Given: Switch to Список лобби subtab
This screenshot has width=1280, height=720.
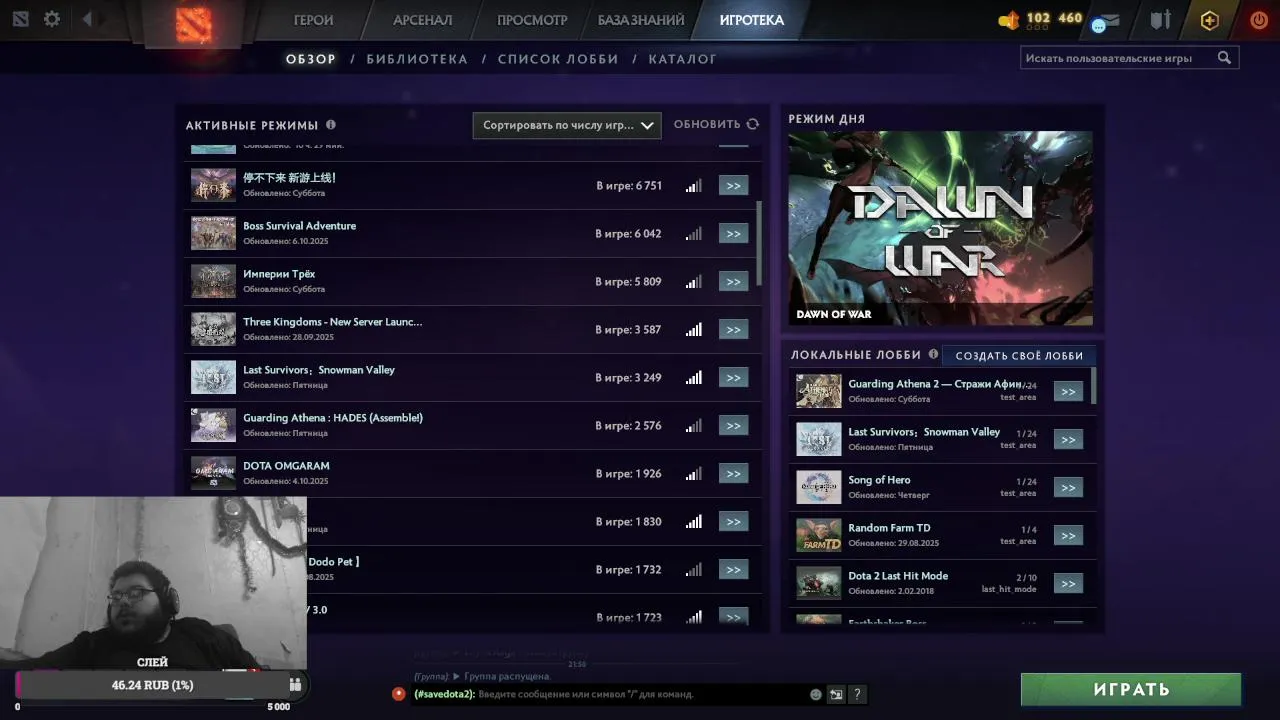Looking at the screenshot, I should point(558,59).
